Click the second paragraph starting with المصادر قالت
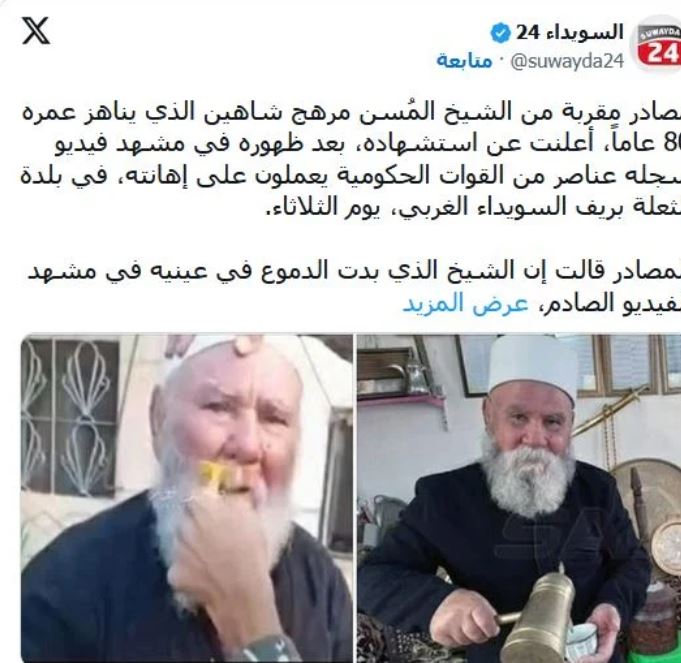 tap(354, 287)
